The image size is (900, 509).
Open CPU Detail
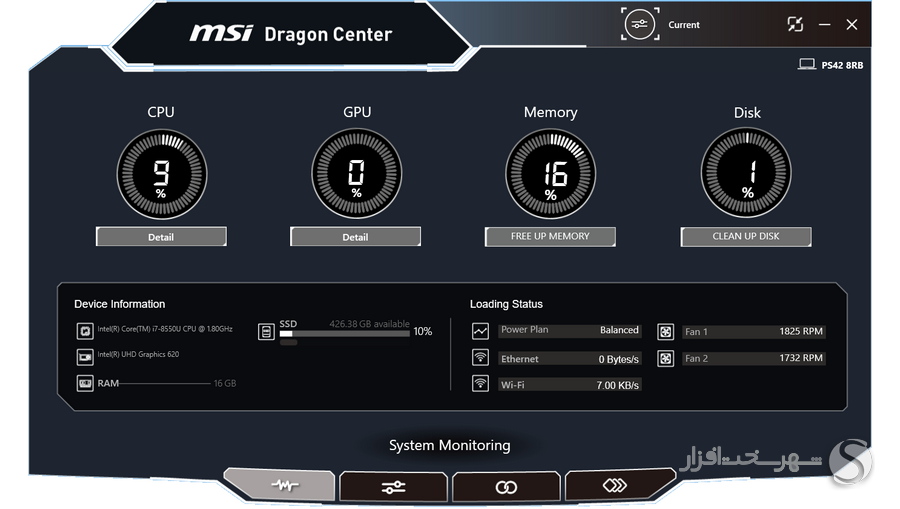click(x=161, y=236)
